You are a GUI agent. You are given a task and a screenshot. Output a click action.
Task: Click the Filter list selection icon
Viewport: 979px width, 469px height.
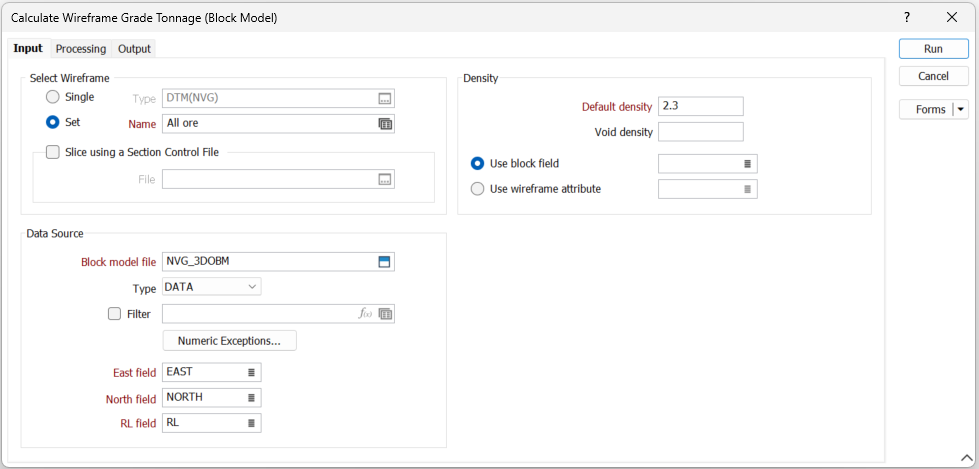point(385,314)
